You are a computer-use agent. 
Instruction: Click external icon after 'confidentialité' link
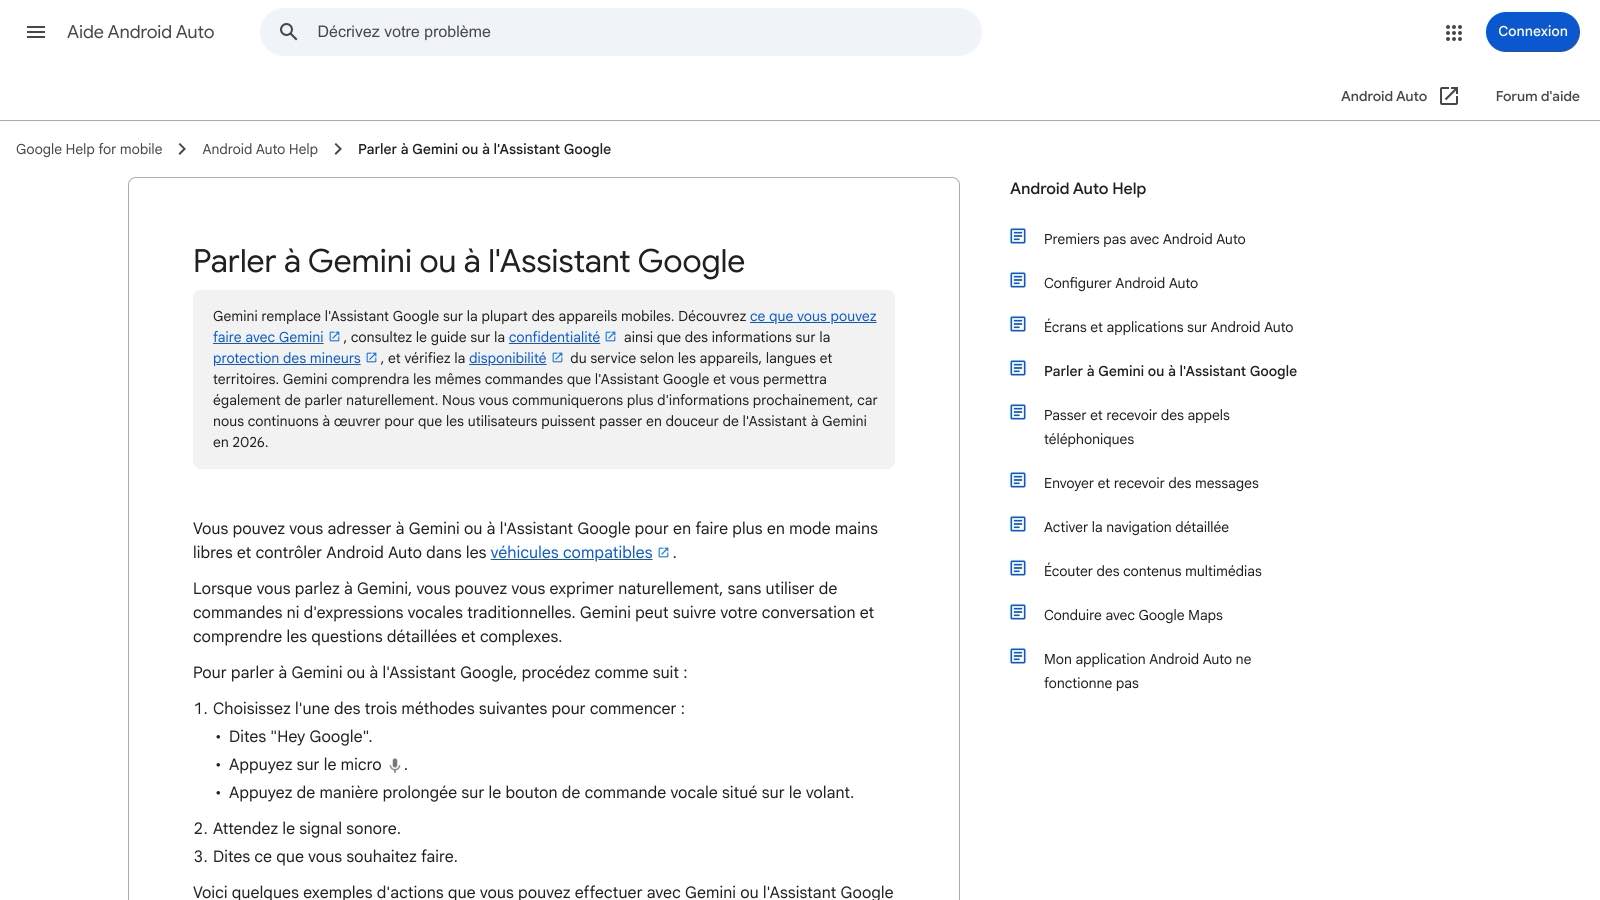point(611,337)
